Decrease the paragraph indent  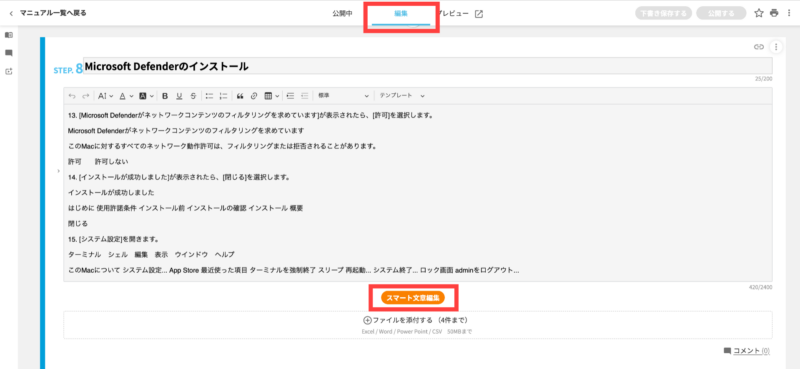(305, 96)
